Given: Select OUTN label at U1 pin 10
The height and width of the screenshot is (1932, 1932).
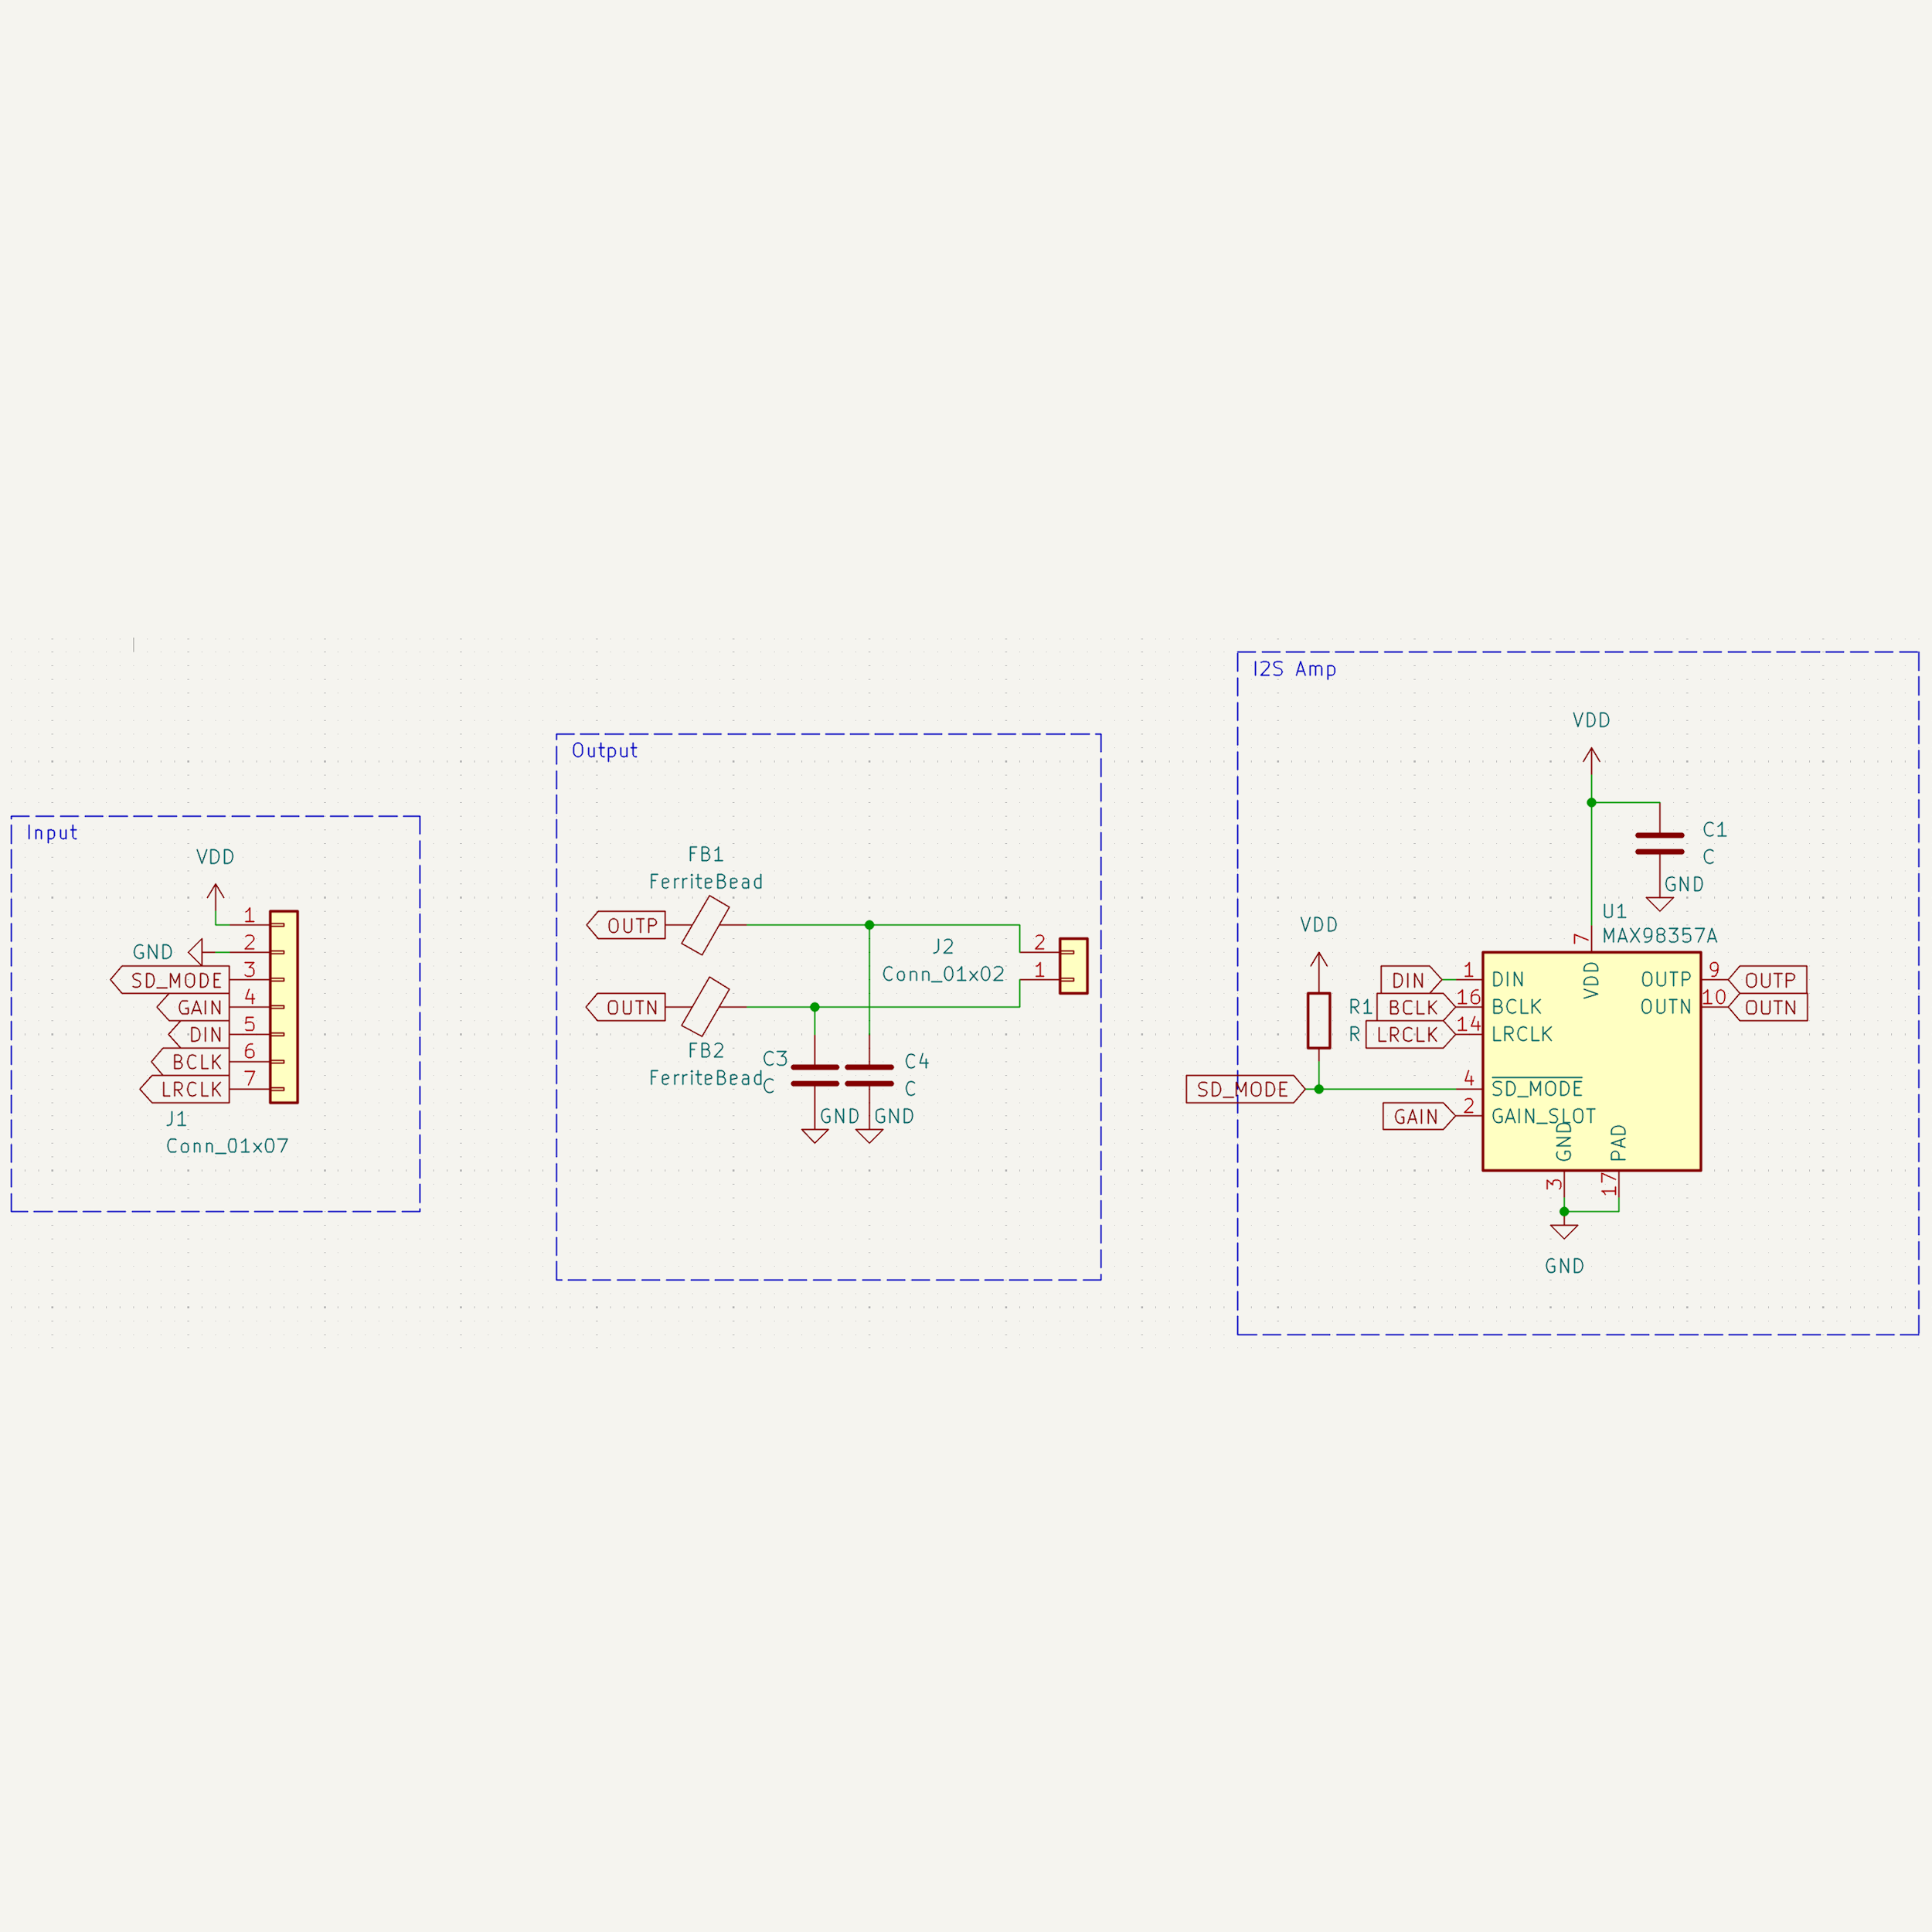Looking at the screenshot, I should tap(1768, 1007).
